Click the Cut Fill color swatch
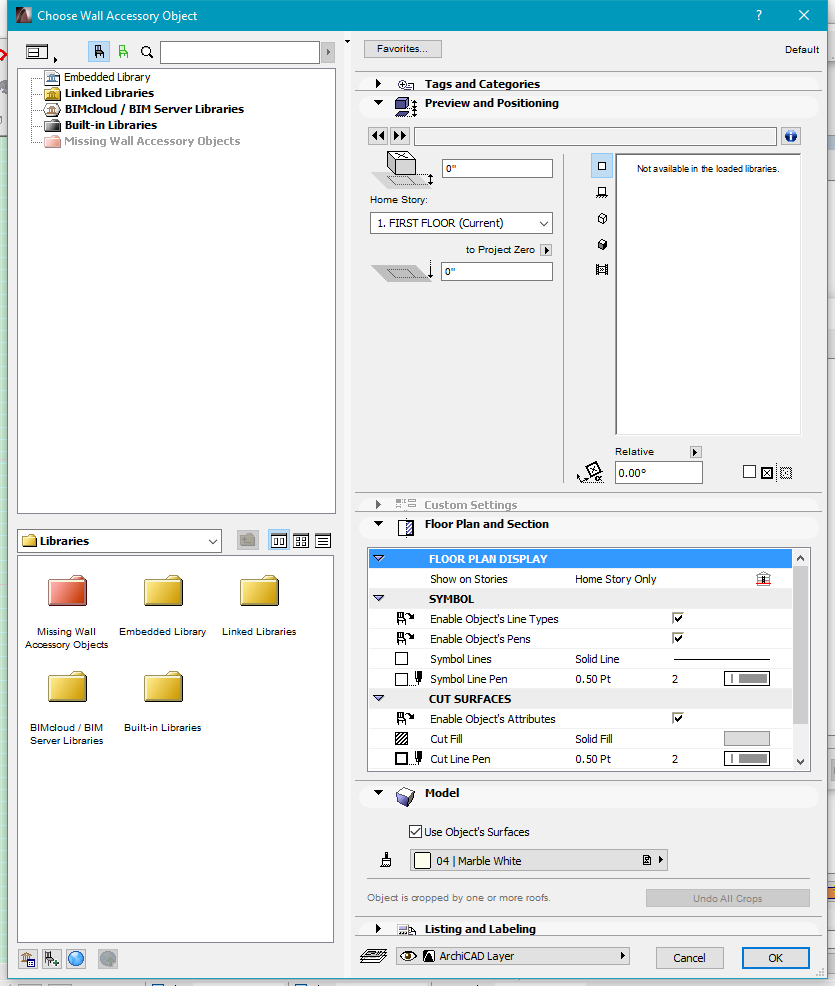The image size is (835, 986). pos(747,738)
